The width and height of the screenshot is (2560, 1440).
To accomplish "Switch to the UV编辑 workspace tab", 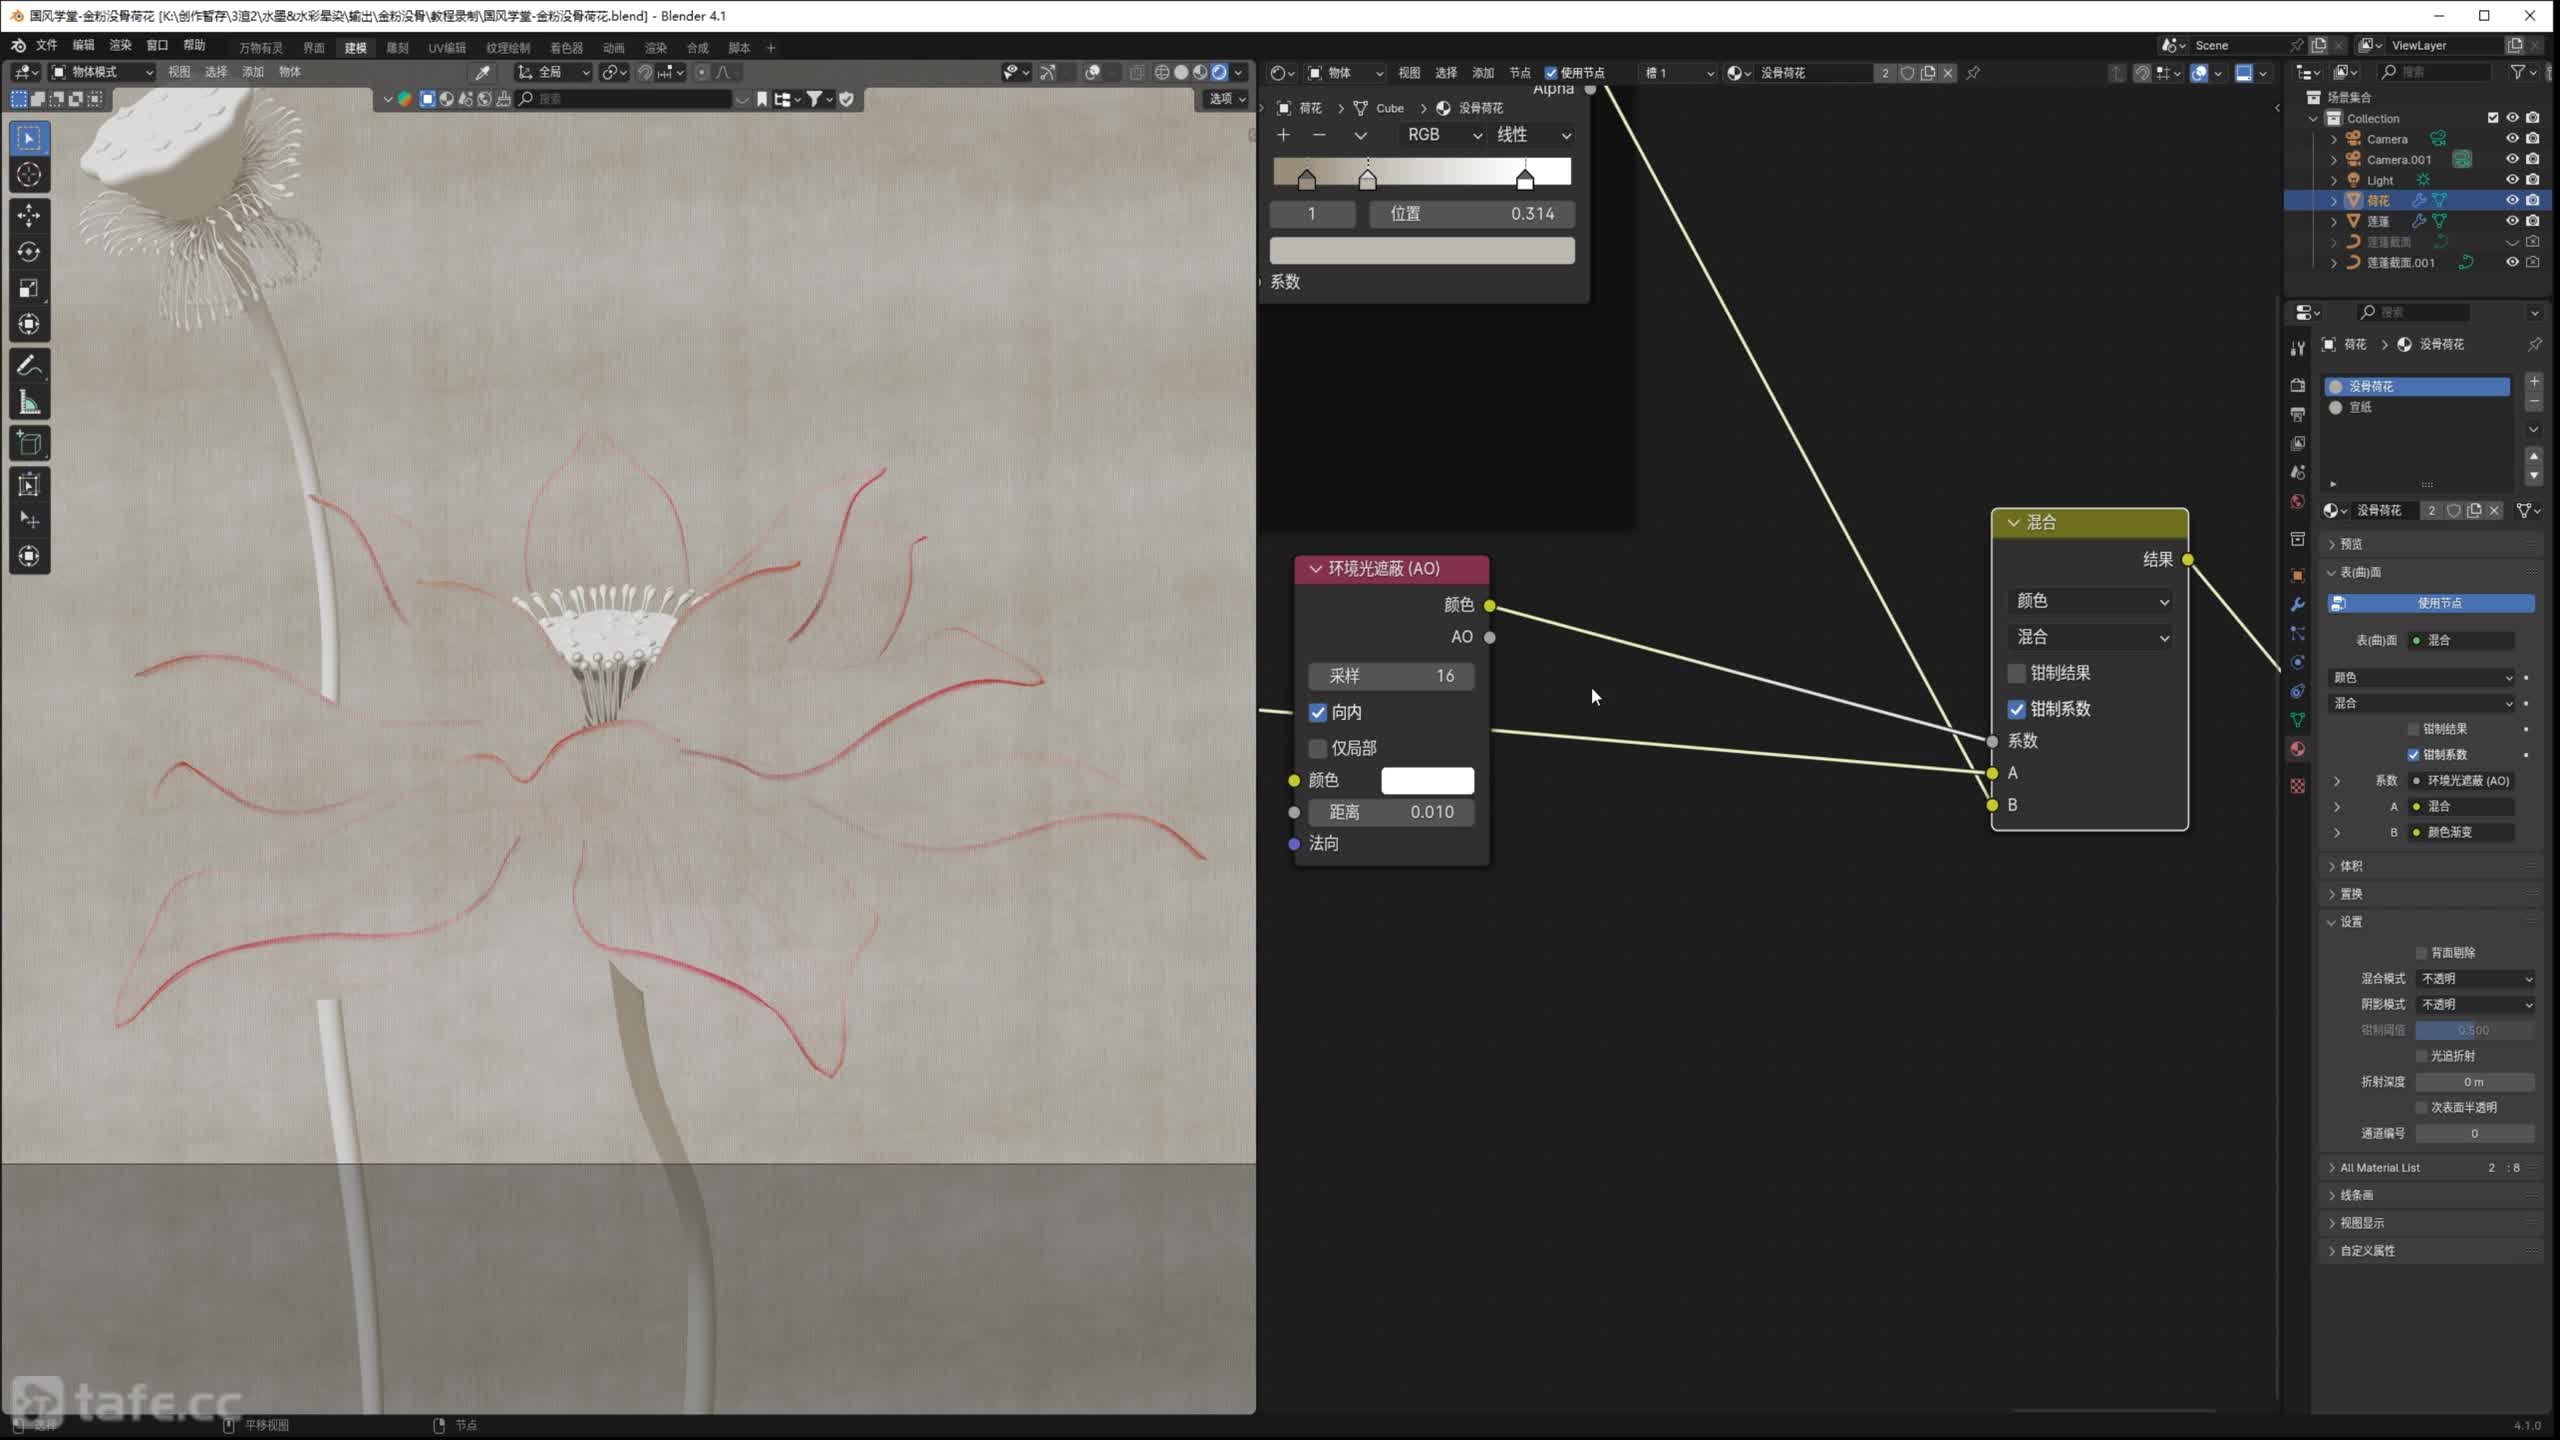I will click(x=447, y=48).
